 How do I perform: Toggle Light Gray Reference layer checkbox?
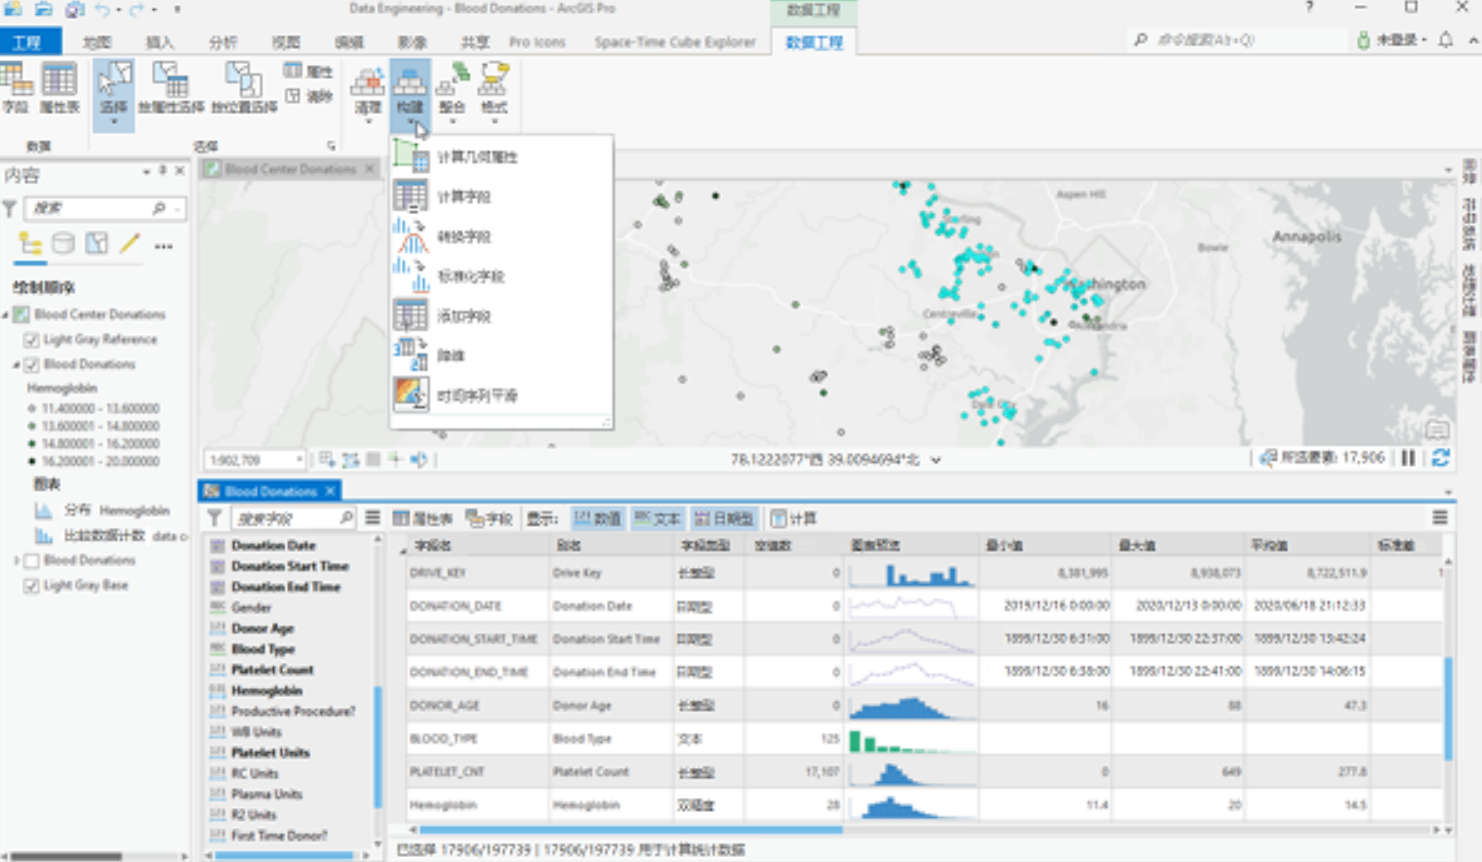click(x=31, y=340)
